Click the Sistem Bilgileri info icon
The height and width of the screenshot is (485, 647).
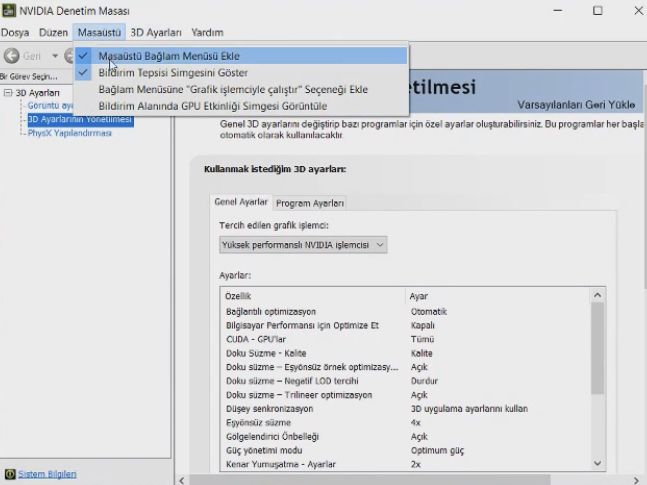point(9,474)
